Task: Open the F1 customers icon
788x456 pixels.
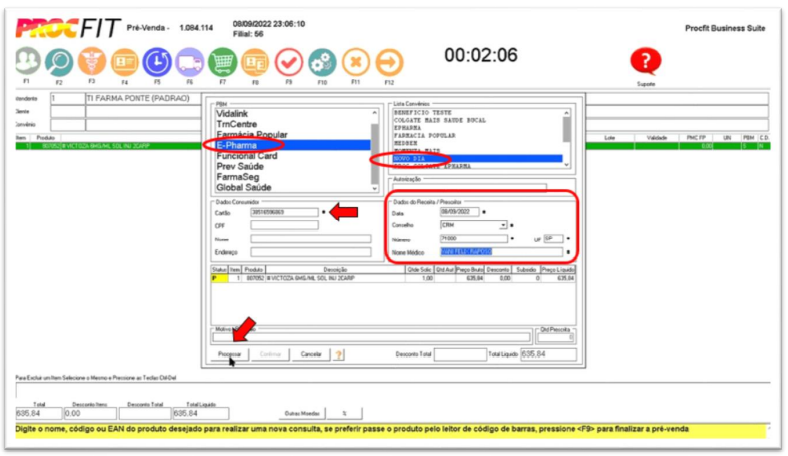Action: (x=27, y=61)
